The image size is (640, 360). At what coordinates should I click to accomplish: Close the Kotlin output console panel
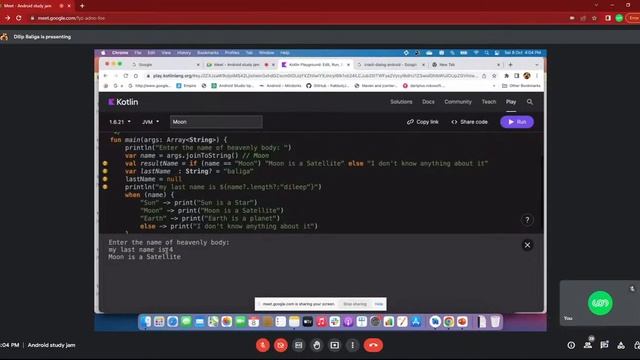[x=527, y=245]
